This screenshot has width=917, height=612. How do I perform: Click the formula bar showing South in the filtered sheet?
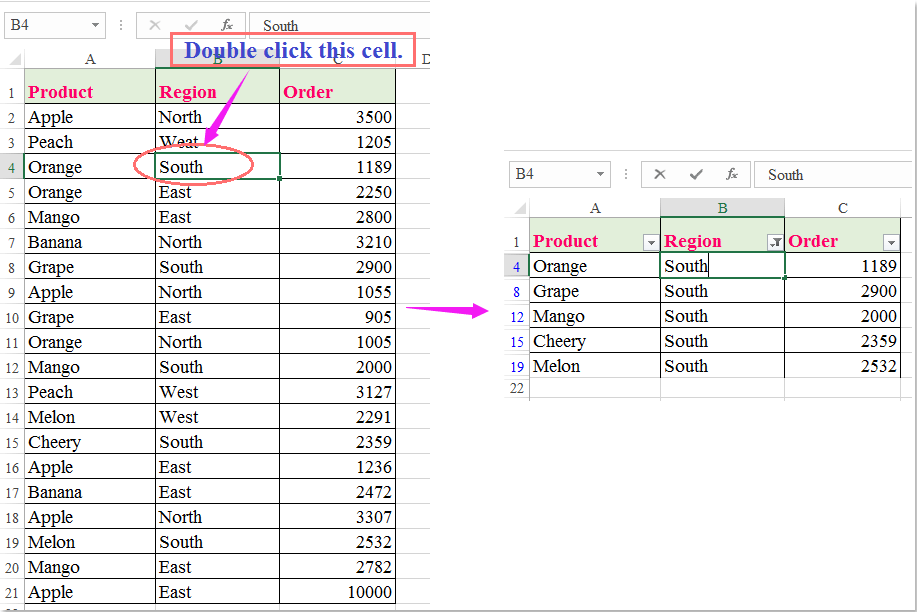[830, 174]
